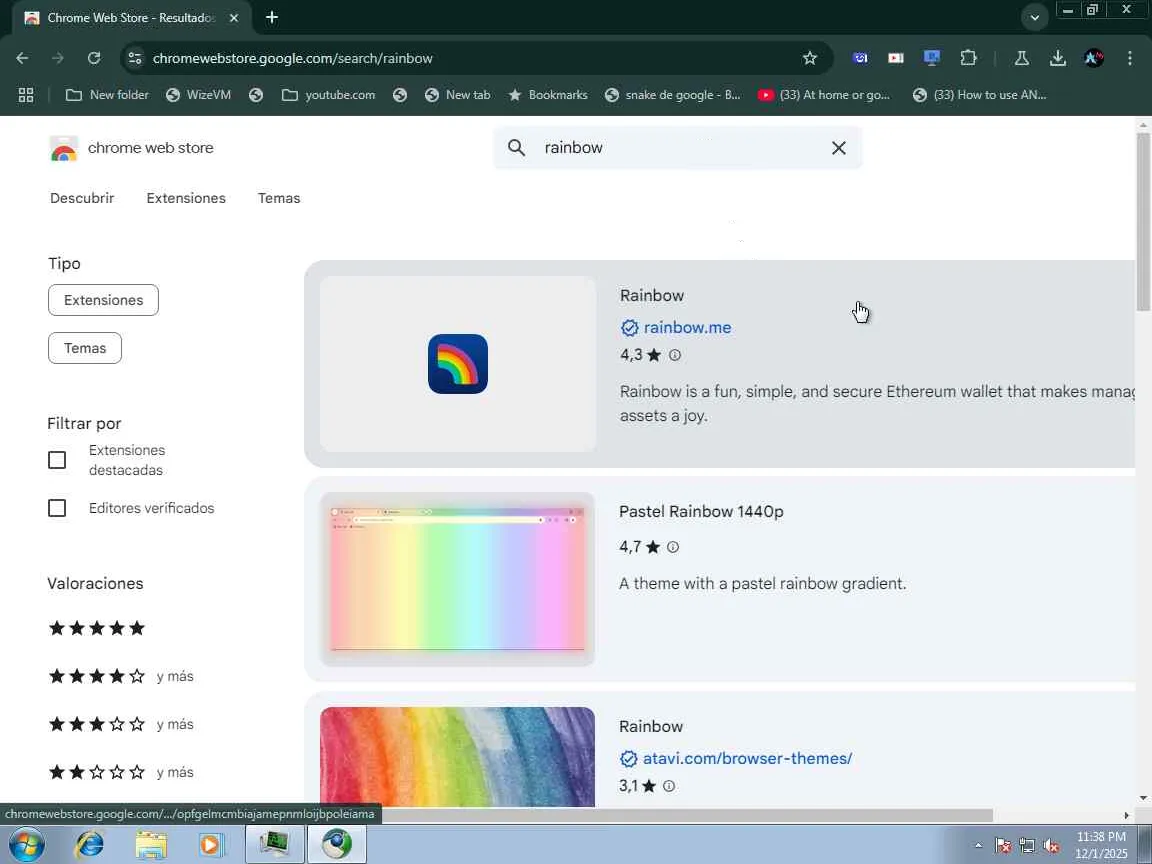Open the profile avatar menu
Viewport: 1152px width, 864px height.
click(1093, 58)
